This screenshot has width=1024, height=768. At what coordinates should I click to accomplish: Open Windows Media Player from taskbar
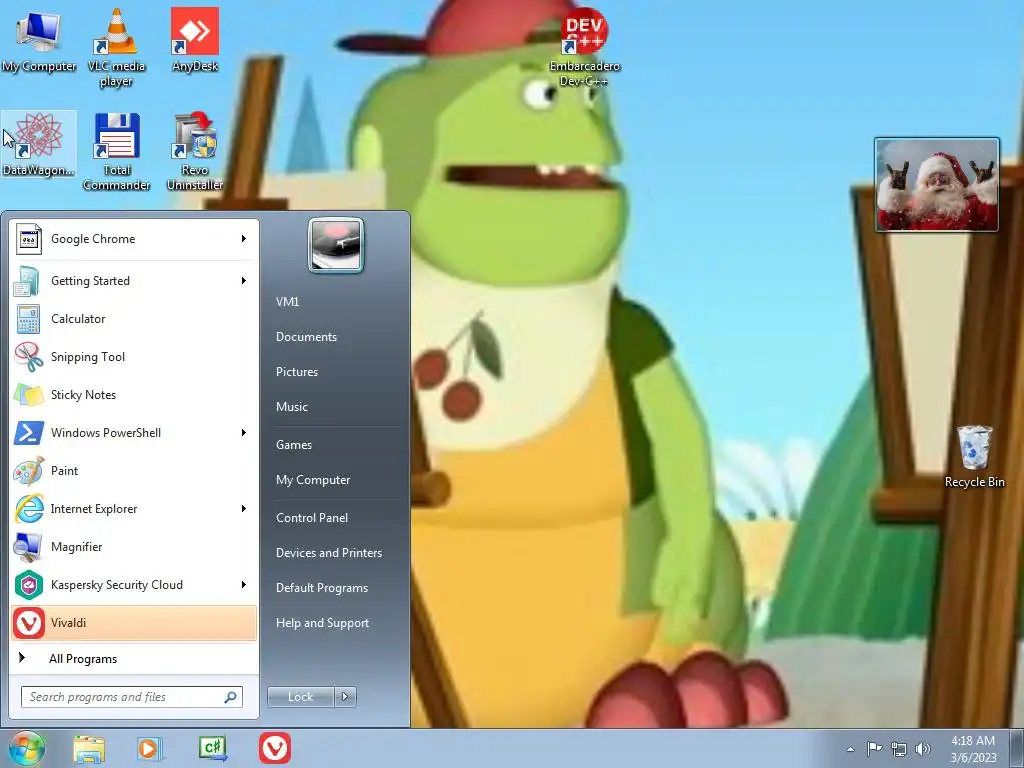tap(150, 749)
